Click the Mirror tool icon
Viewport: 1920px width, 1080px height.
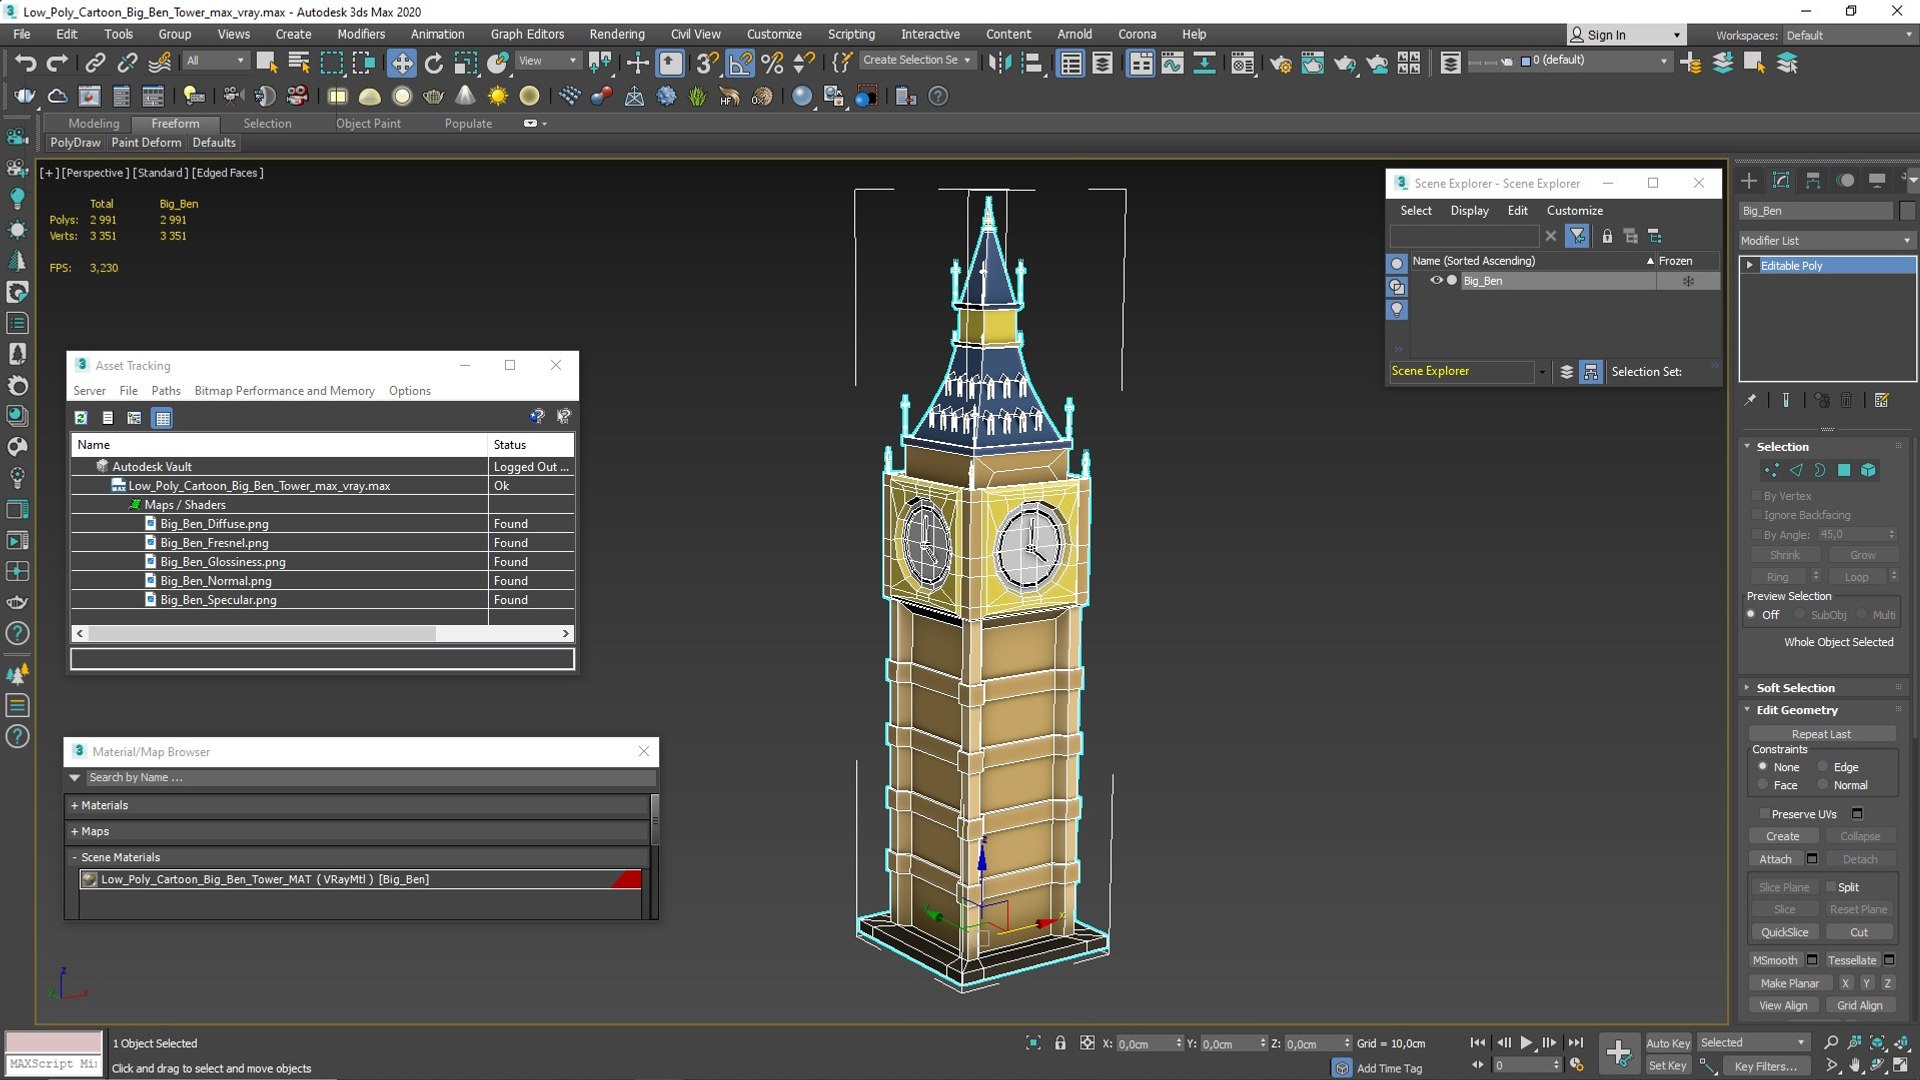999,63
